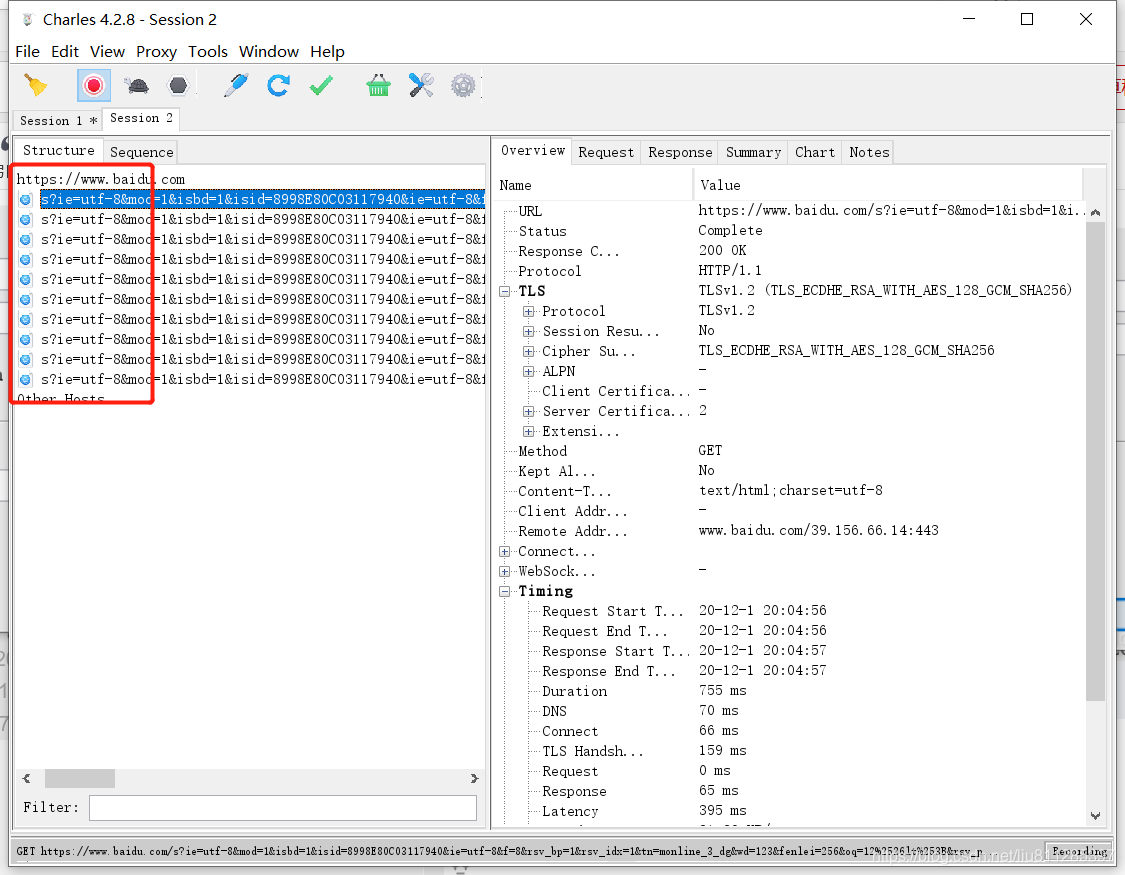This screenshot has height=875, width=1125.
Task: Open the Chart tab
Action: tap(814, 152)
